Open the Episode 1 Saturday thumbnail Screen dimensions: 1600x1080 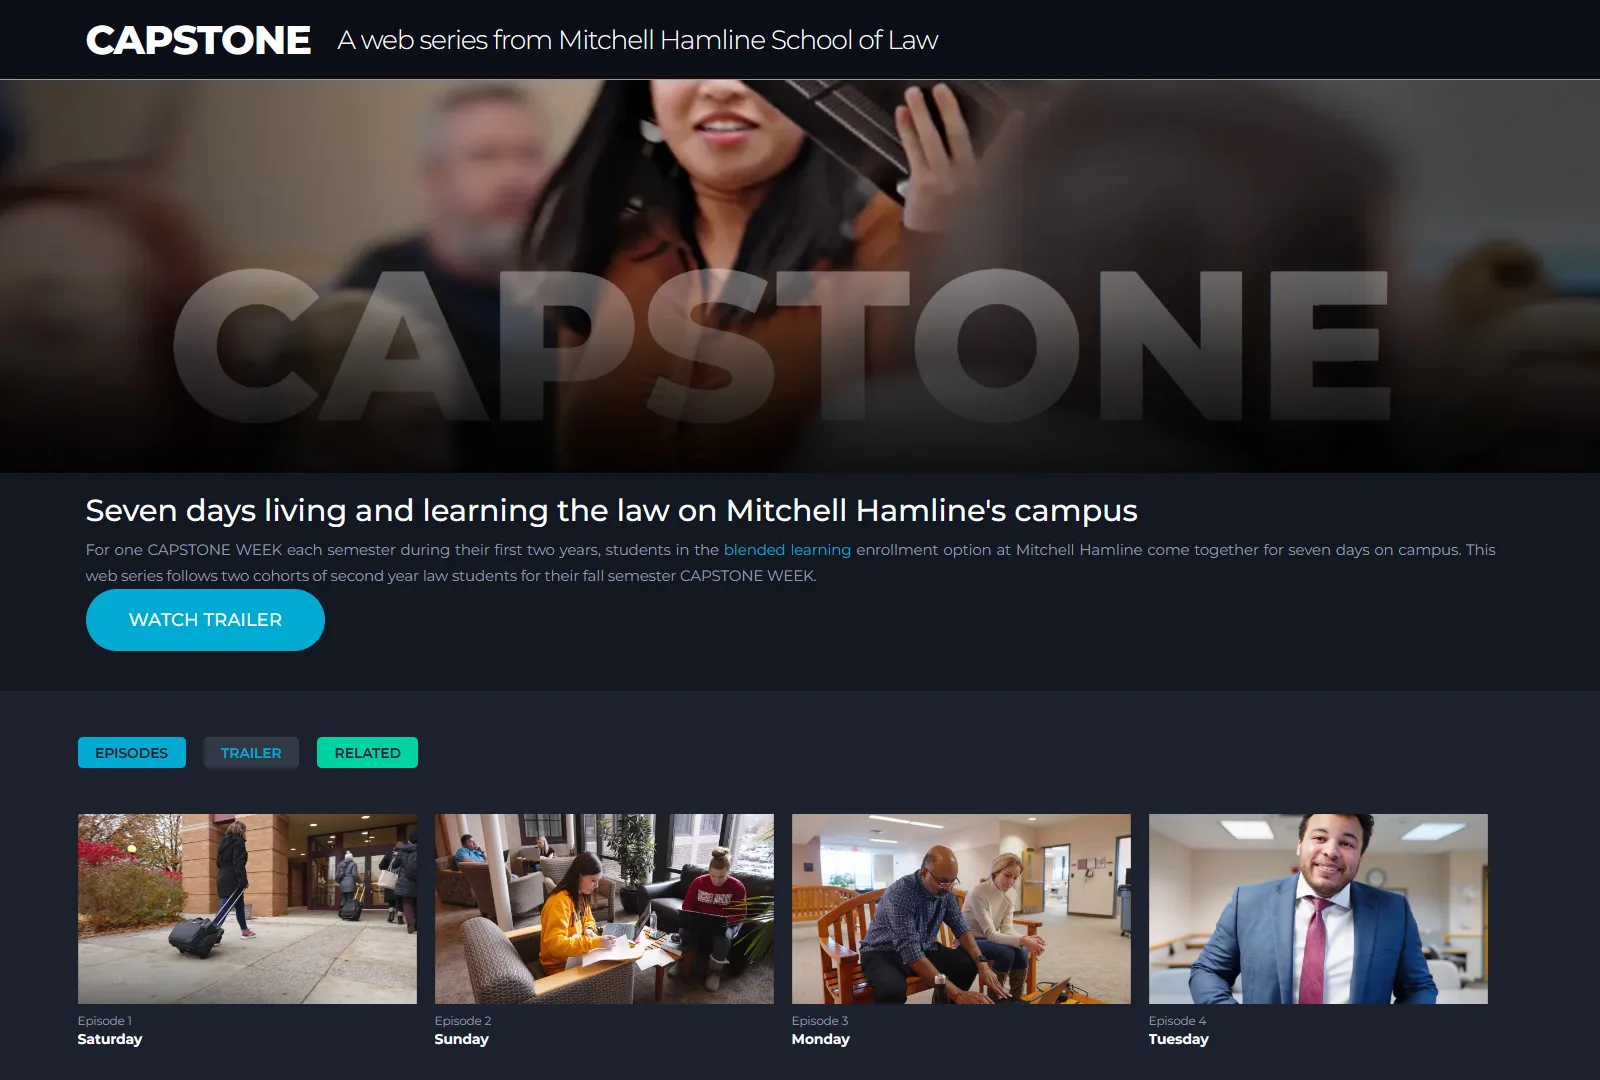pyautogui.click(x=247, y=909)
